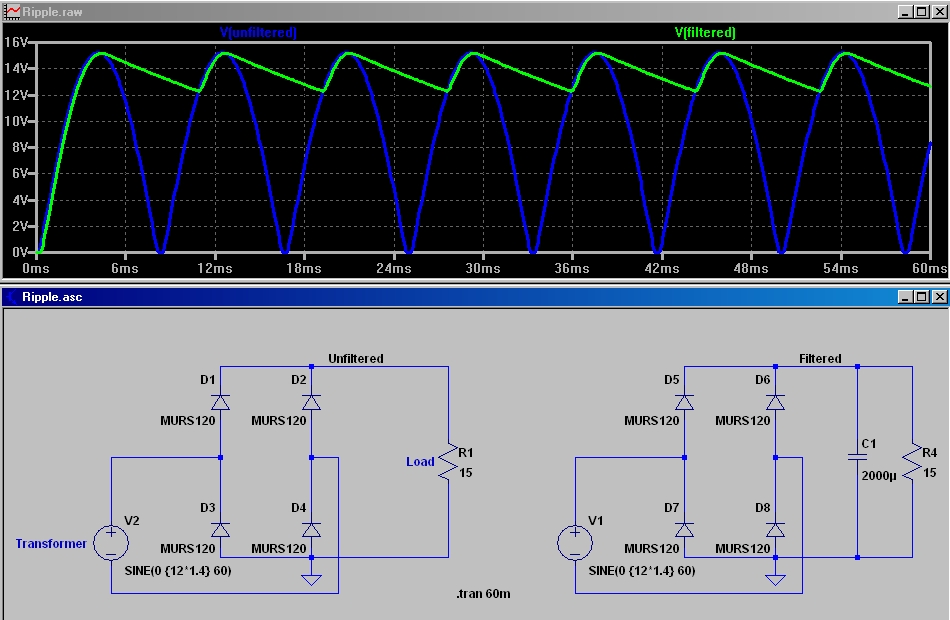This screenshot has width=950, height=620.
Task: Click the MURS120 label under D3
Action: point(188,548)
